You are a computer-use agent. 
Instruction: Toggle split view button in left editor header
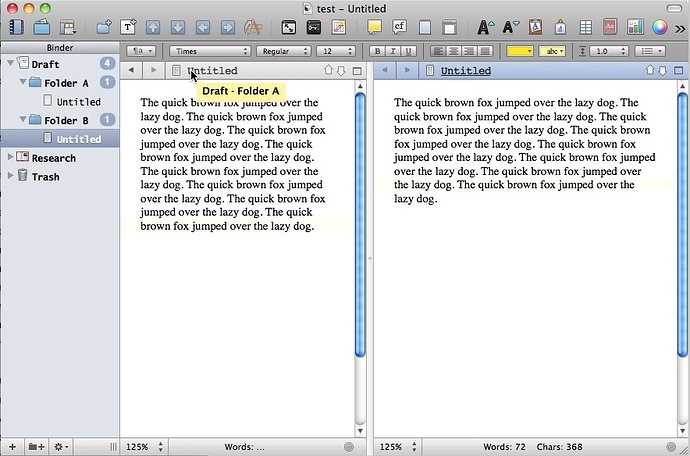[x=358, y=71]
